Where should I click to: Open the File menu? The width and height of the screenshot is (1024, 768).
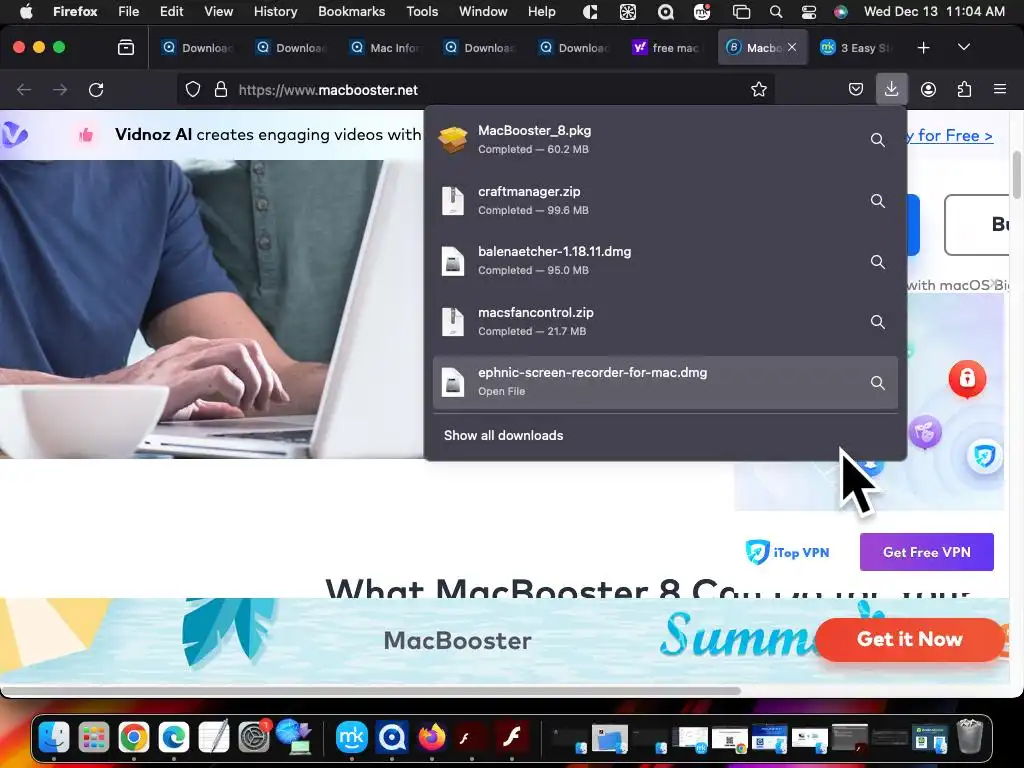(128, 11)
